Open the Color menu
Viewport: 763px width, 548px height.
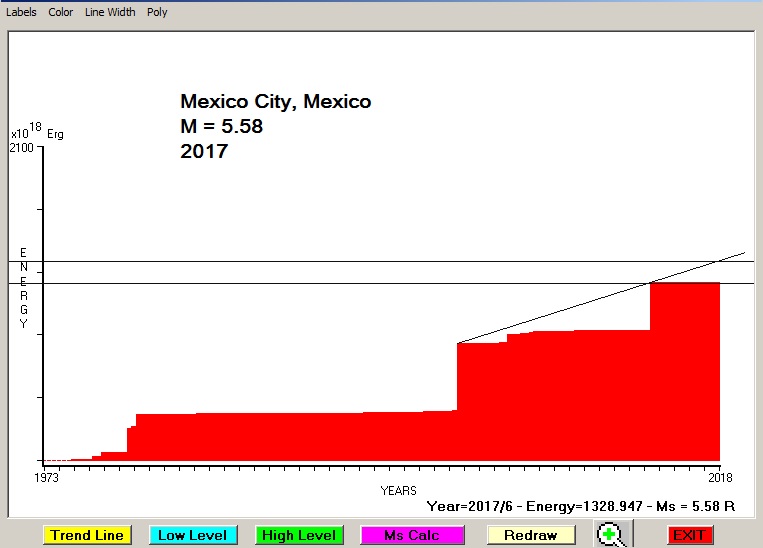61,12
